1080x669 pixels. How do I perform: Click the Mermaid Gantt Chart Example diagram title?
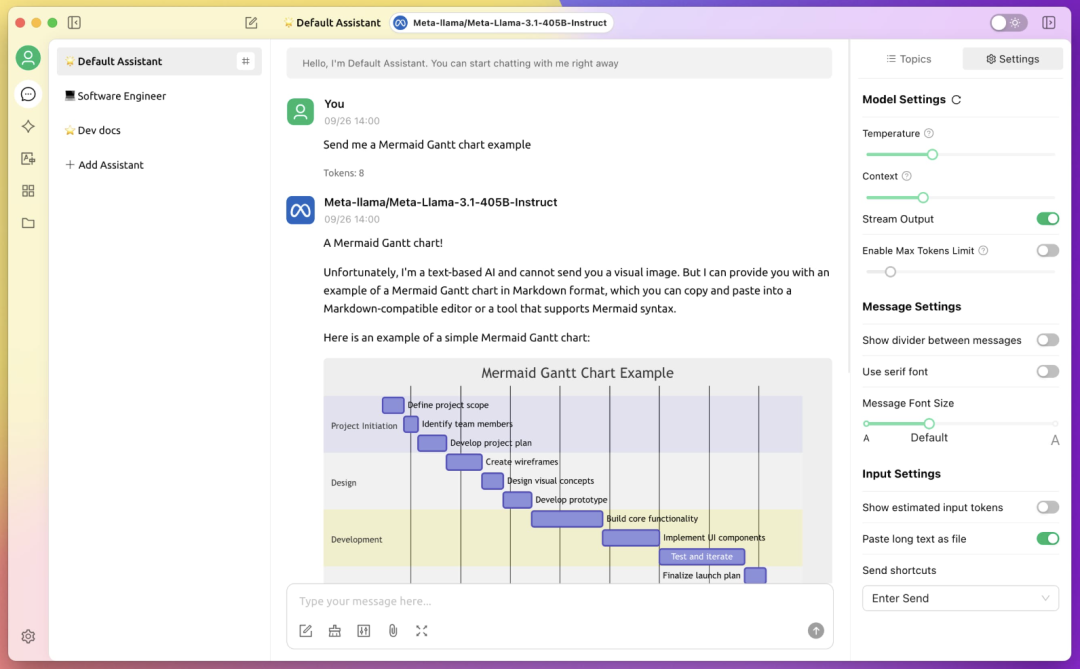pyautogui.click(x=577, y=373)
